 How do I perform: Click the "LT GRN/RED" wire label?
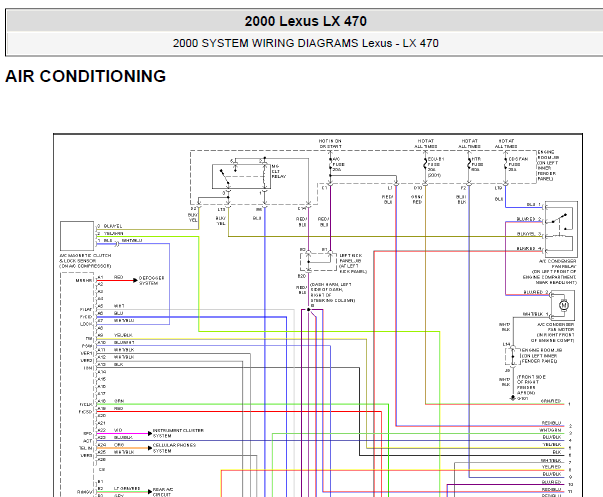pos(127,488)
